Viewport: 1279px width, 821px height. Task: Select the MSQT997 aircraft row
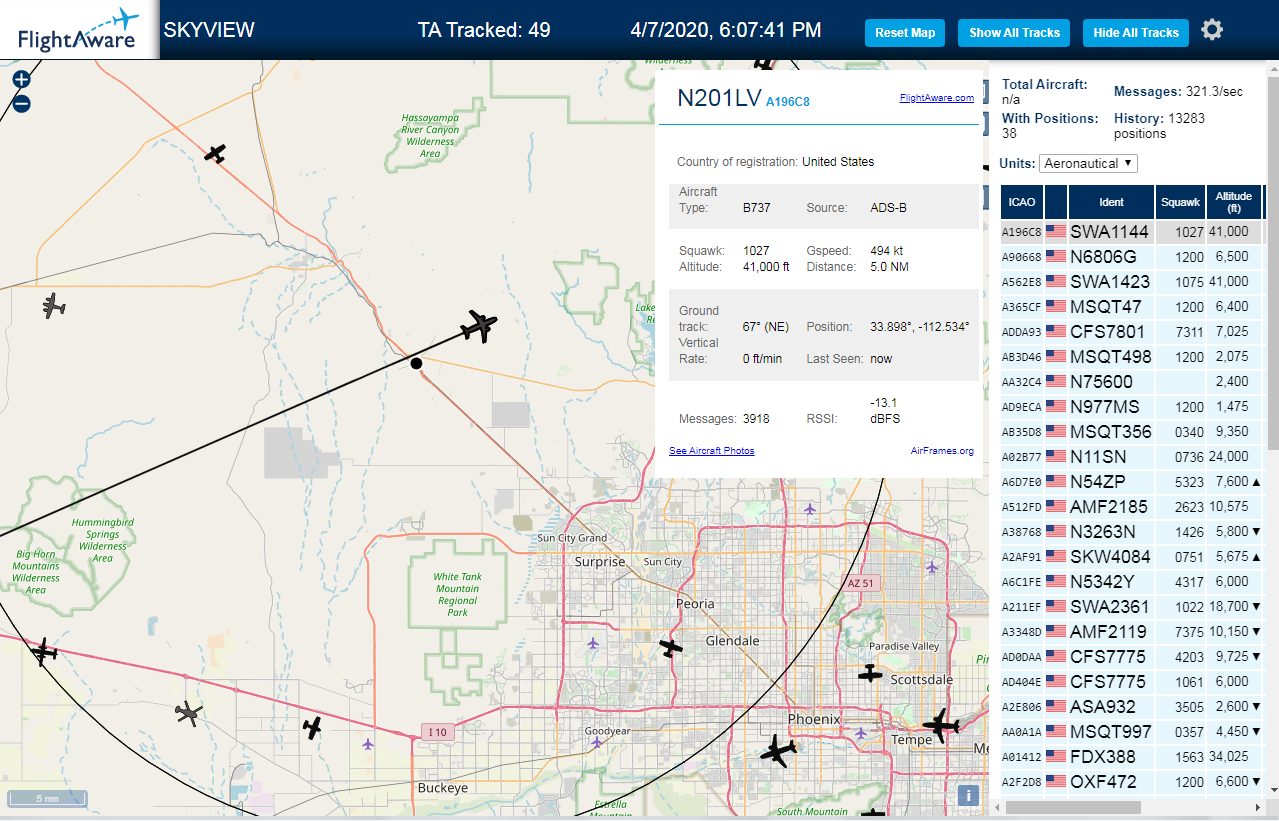(1132, 732)
